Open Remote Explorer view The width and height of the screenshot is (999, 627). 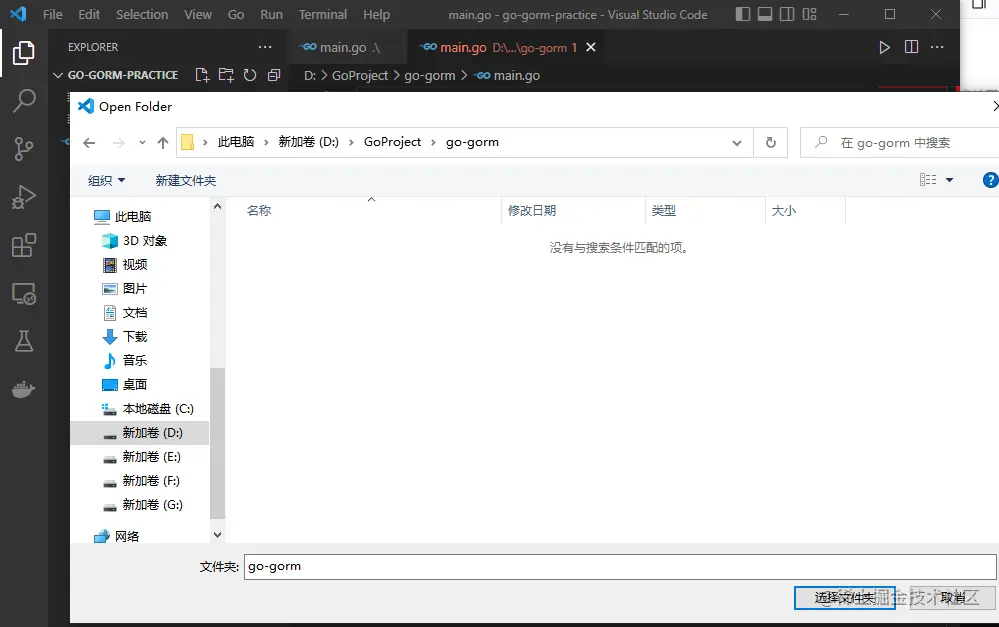[x=24, y=294]
